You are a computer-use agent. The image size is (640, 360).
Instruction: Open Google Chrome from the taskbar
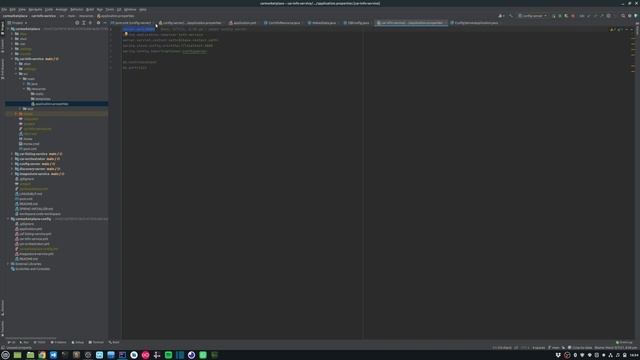pos(42,355)
